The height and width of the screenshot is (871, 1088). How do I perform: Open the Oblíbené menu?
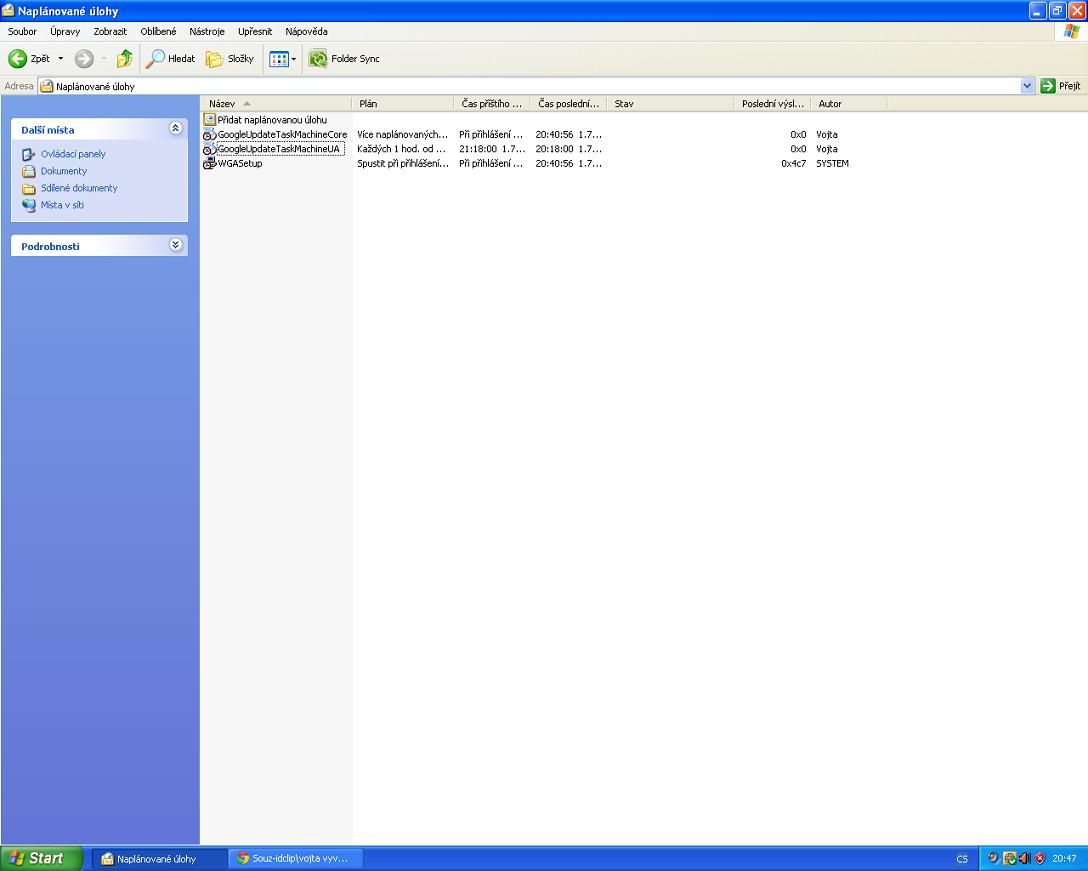point(158,31)
